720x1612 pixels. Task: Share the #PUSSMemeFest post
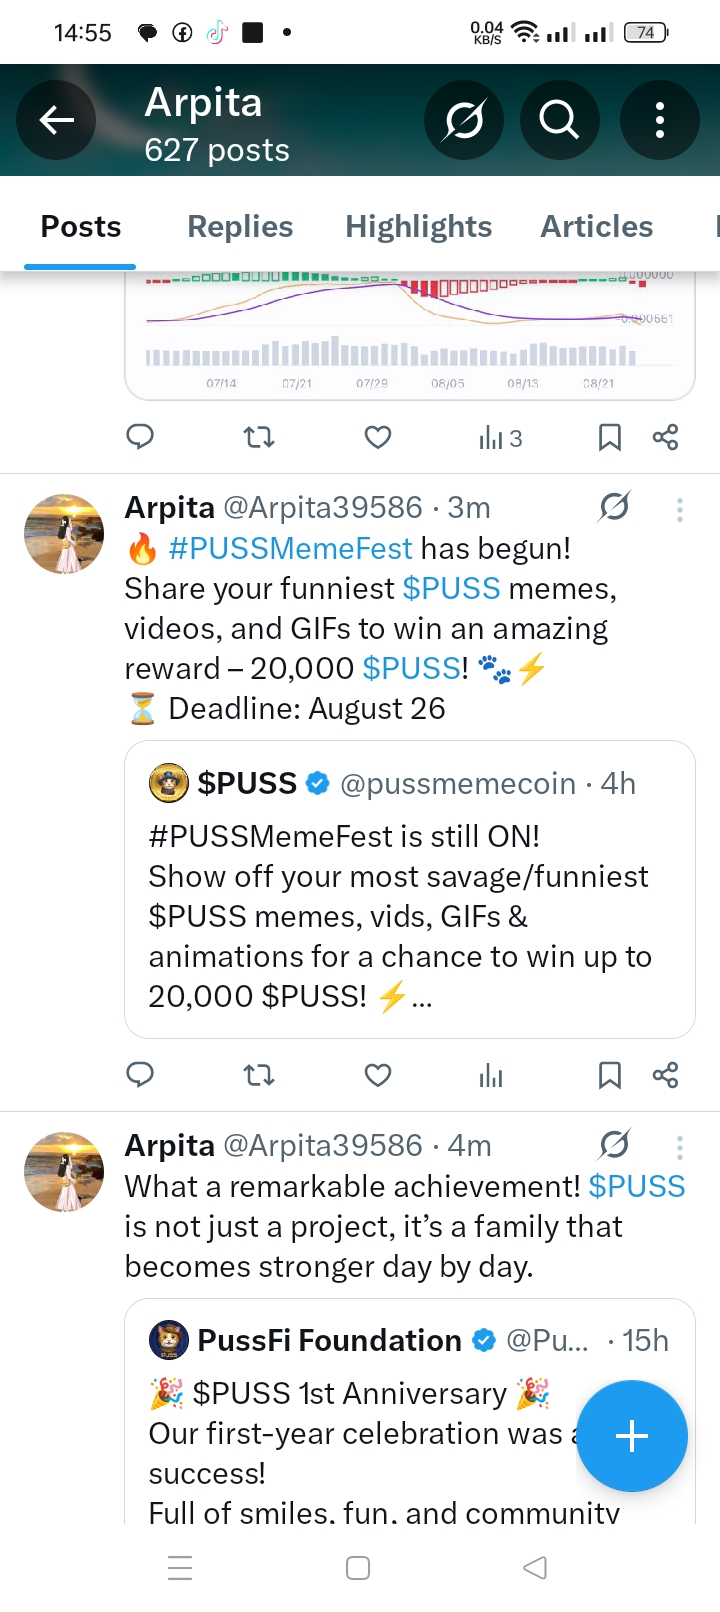pos(665,1075)
